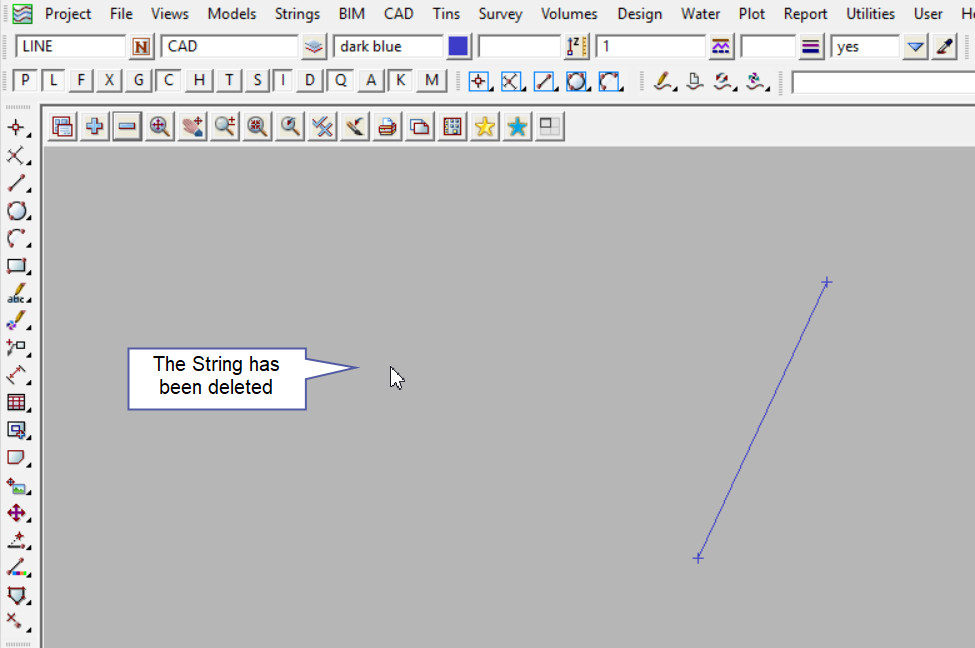Image resolution: width=975 pixels, height=648 pixels.
Task: Expand the arc flyout in top CAD toolbar
Action: [x=609, y=81]
